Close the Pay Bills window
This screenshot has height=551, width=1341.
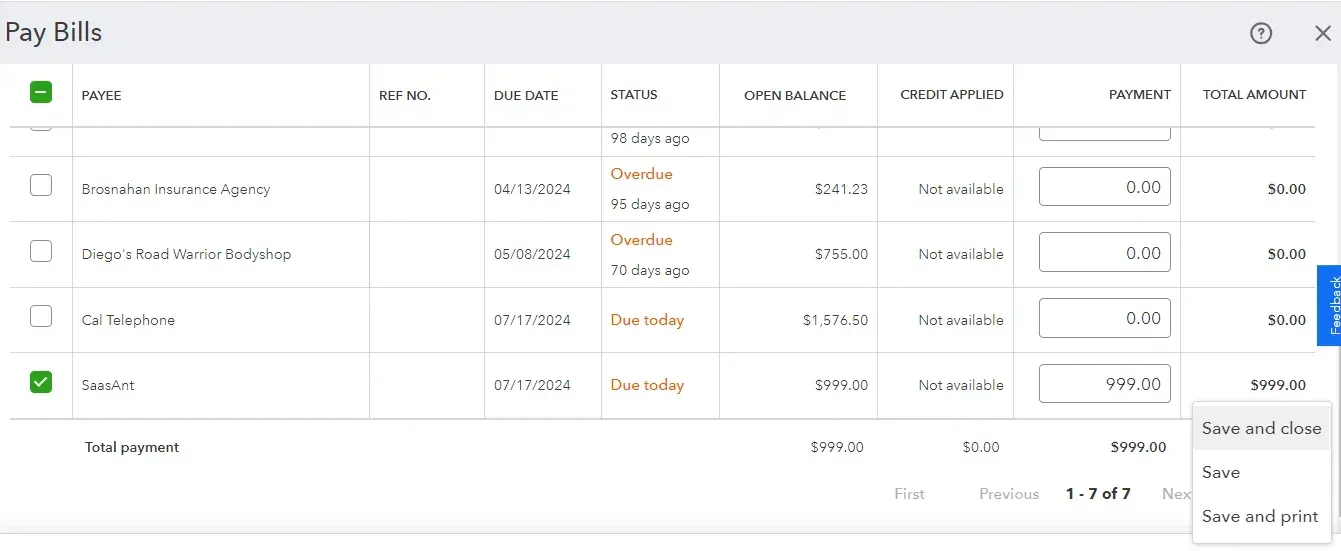click(x=1322, y=33)
